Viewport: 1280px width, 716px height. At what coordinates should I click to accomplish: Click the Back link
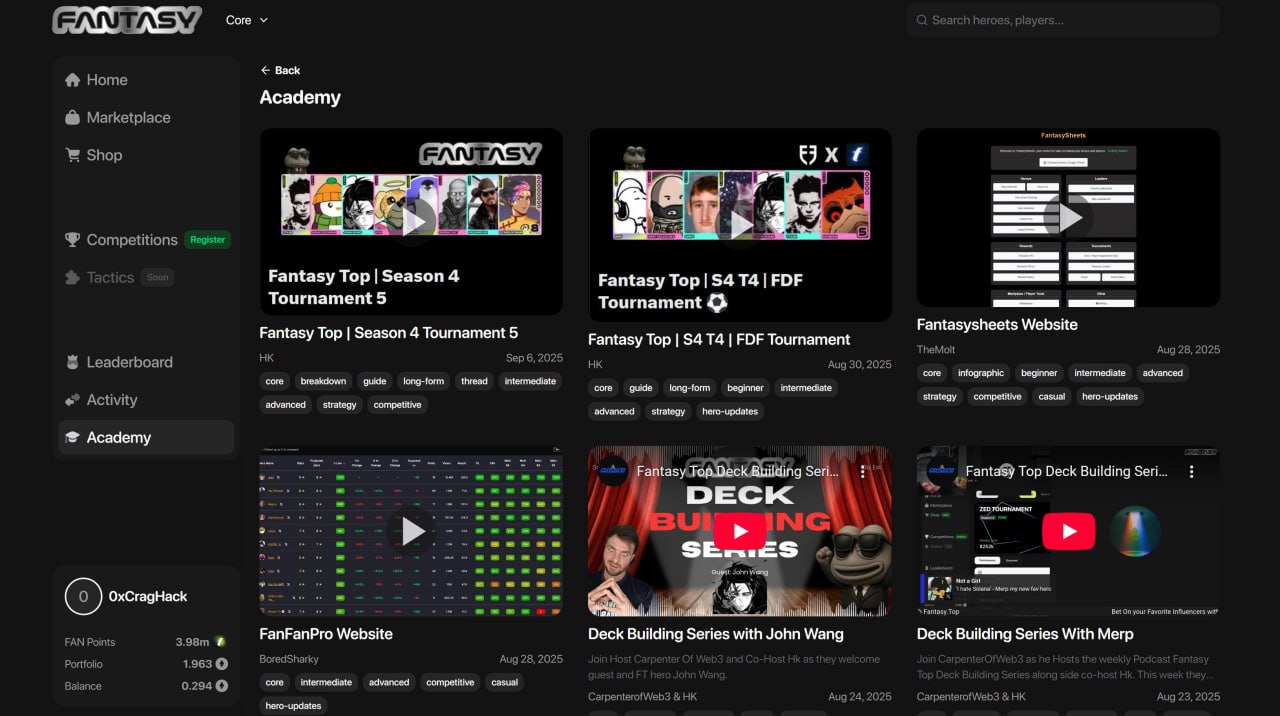point(280,70)
